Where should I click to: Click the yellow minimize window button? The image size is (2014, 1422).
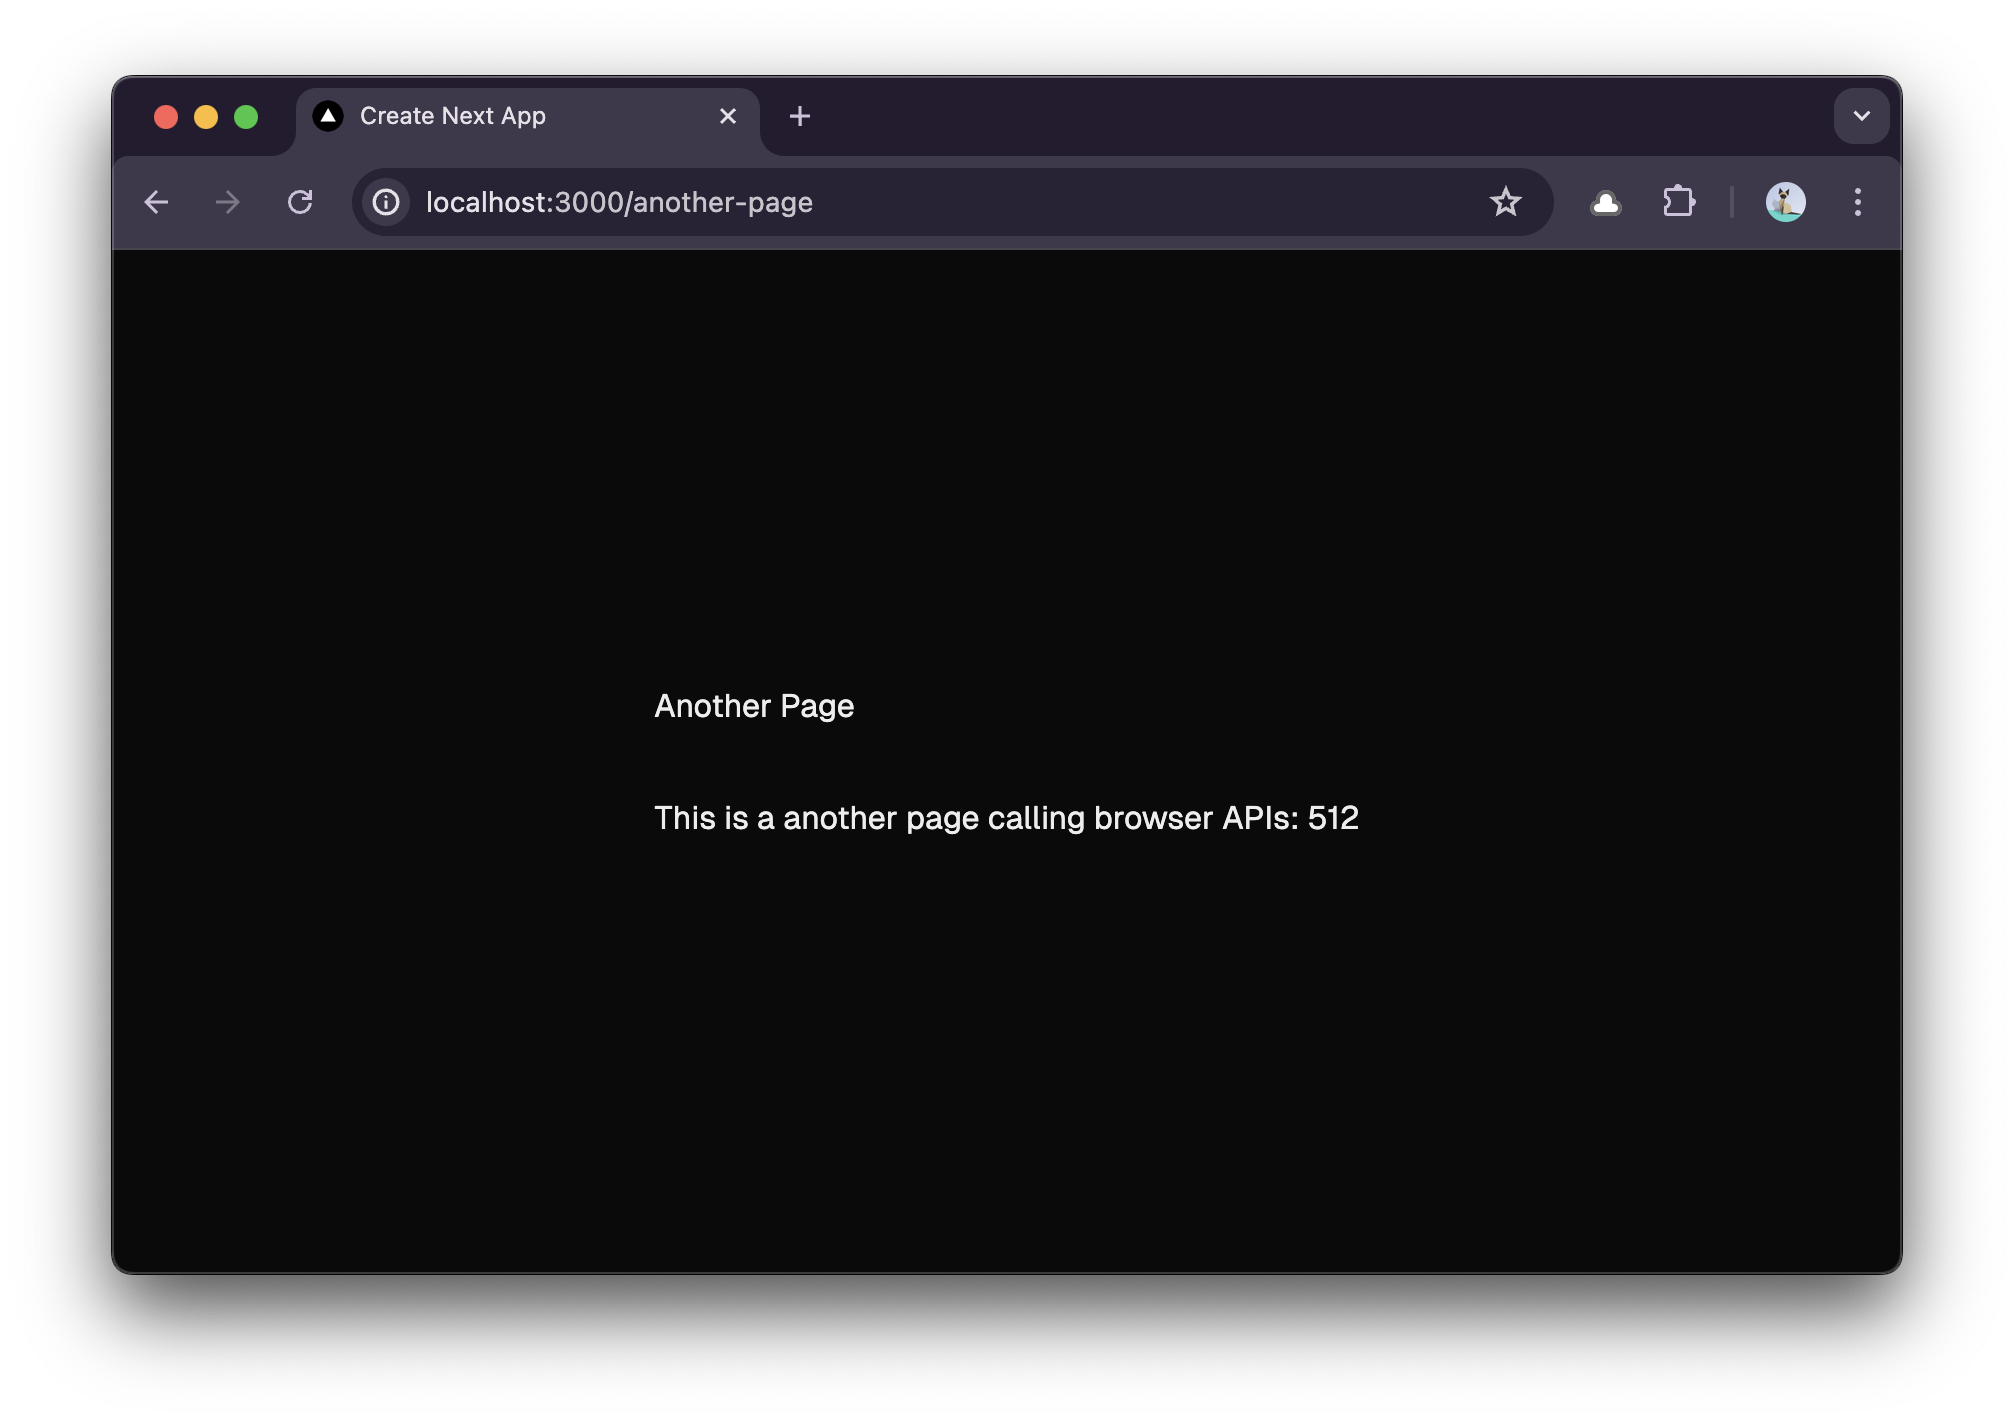(x=206, y=117)
